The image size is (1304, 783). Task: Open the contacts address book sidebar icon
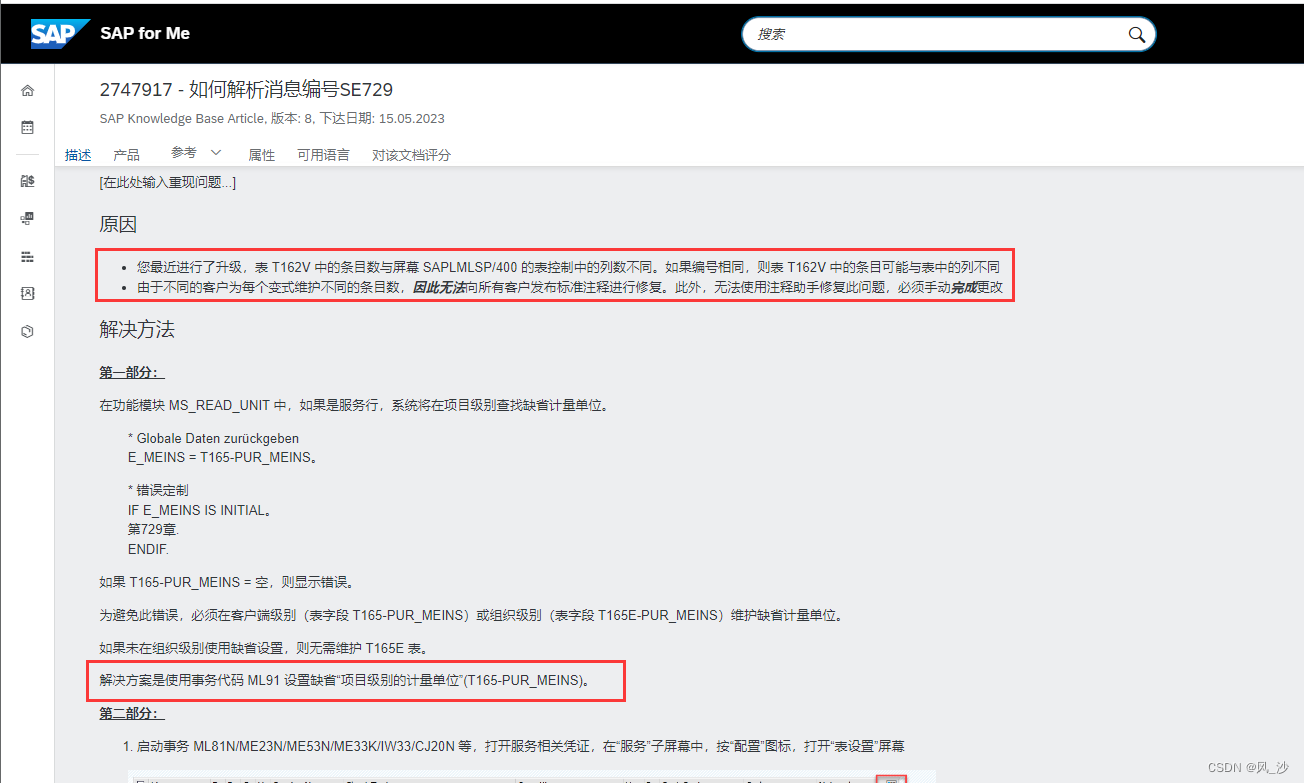(x=27, y=293)
